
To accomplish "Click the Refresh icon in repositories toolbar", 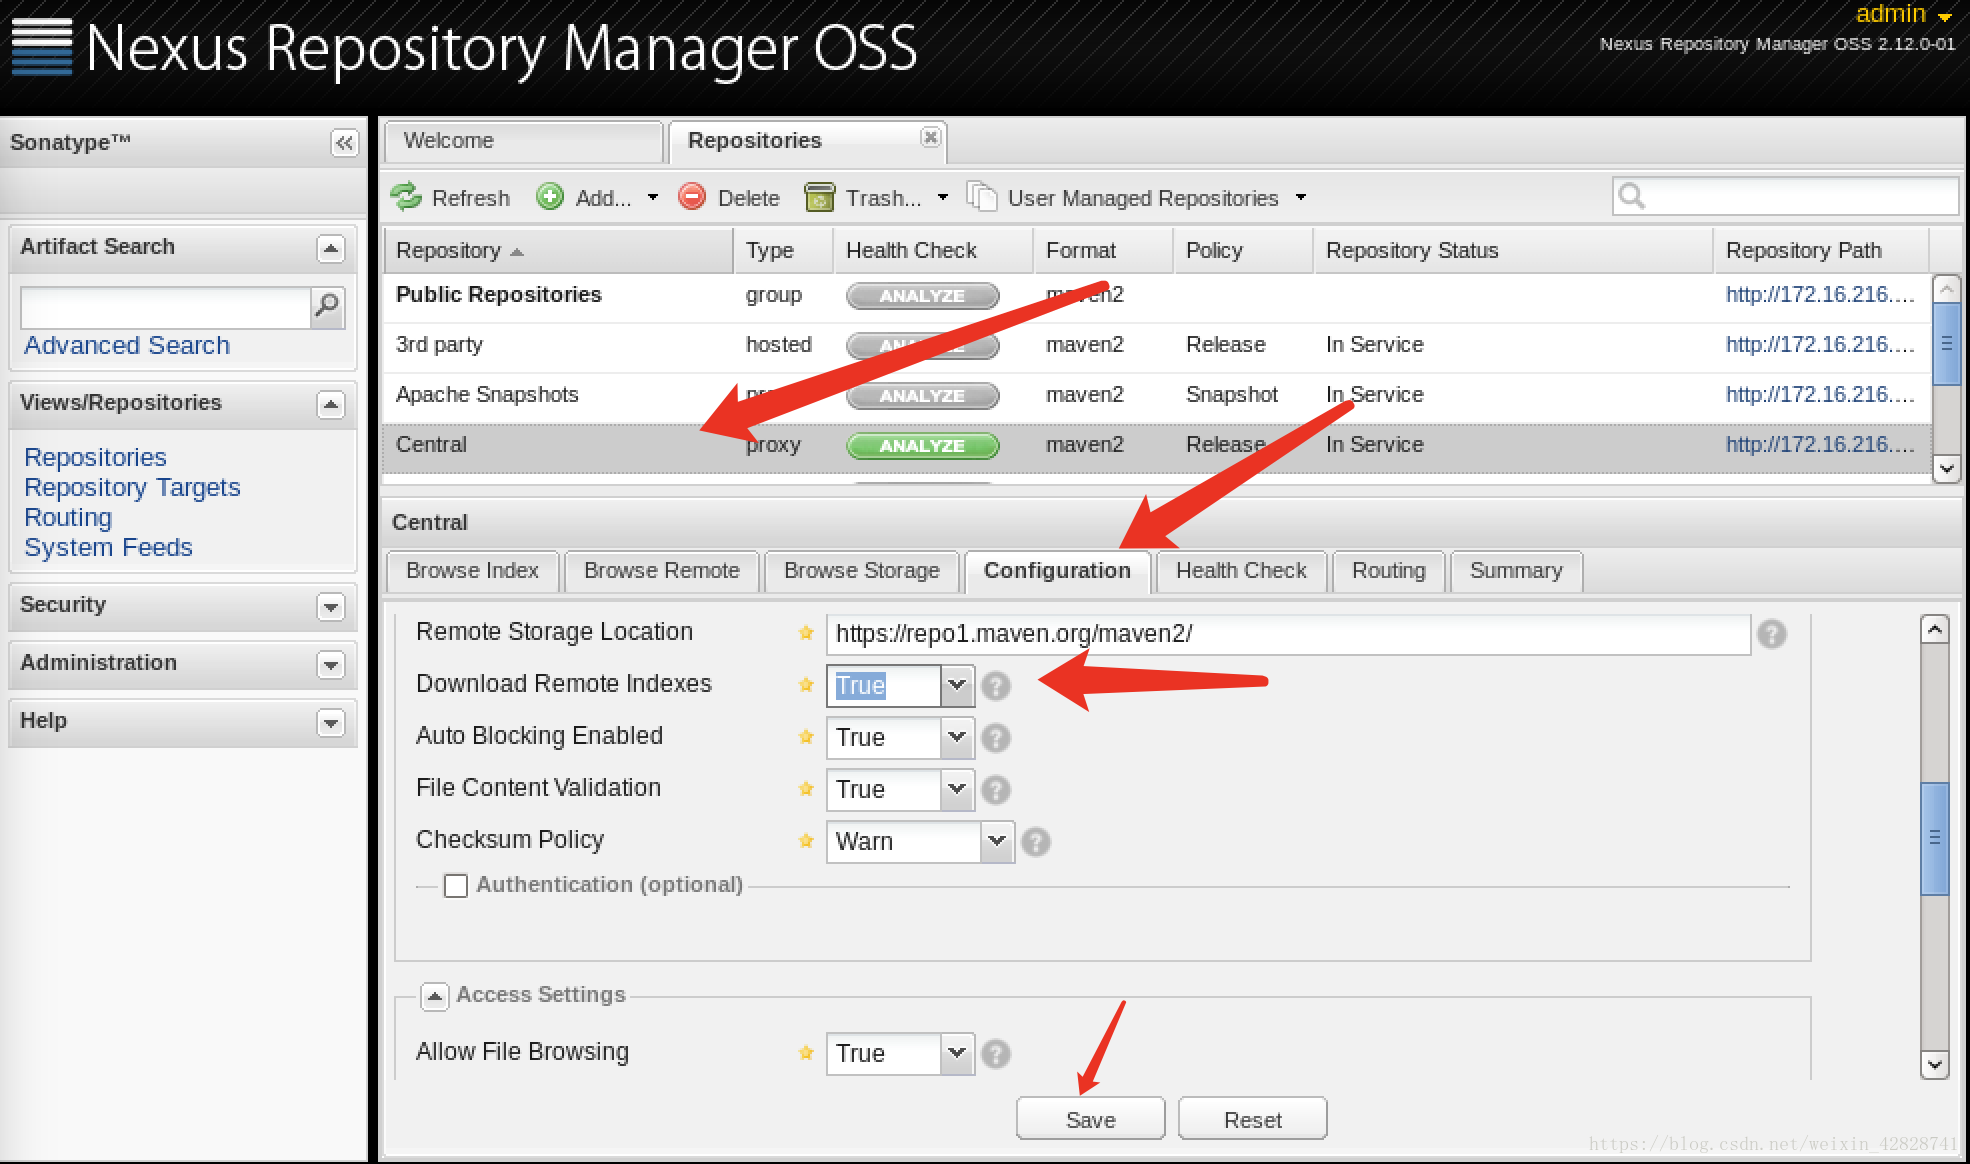I will point(406,197).
